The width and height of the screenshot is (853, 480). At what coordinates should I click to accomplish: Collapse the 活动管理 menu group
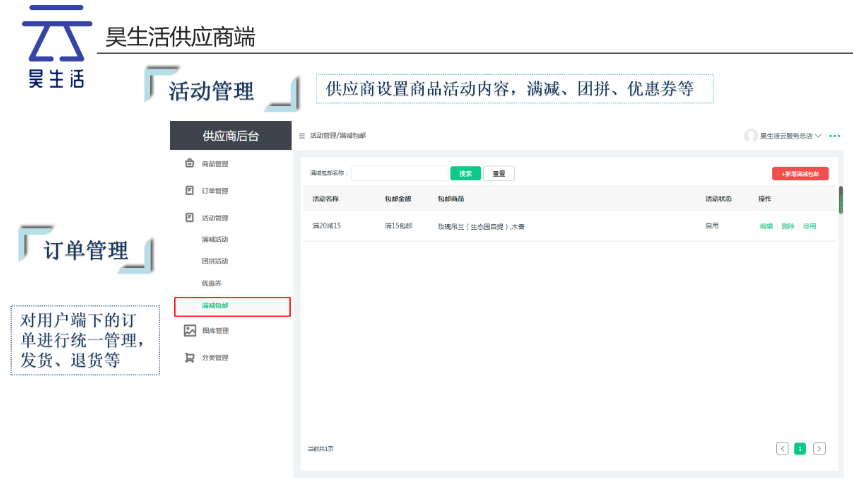pos(215,217)
